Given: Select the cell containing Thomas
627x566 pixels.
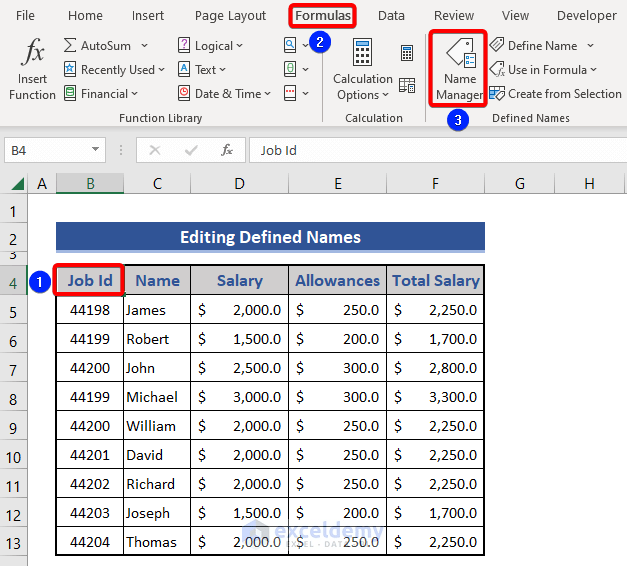Looking at the screenshot, I should (x=157, y=542).
